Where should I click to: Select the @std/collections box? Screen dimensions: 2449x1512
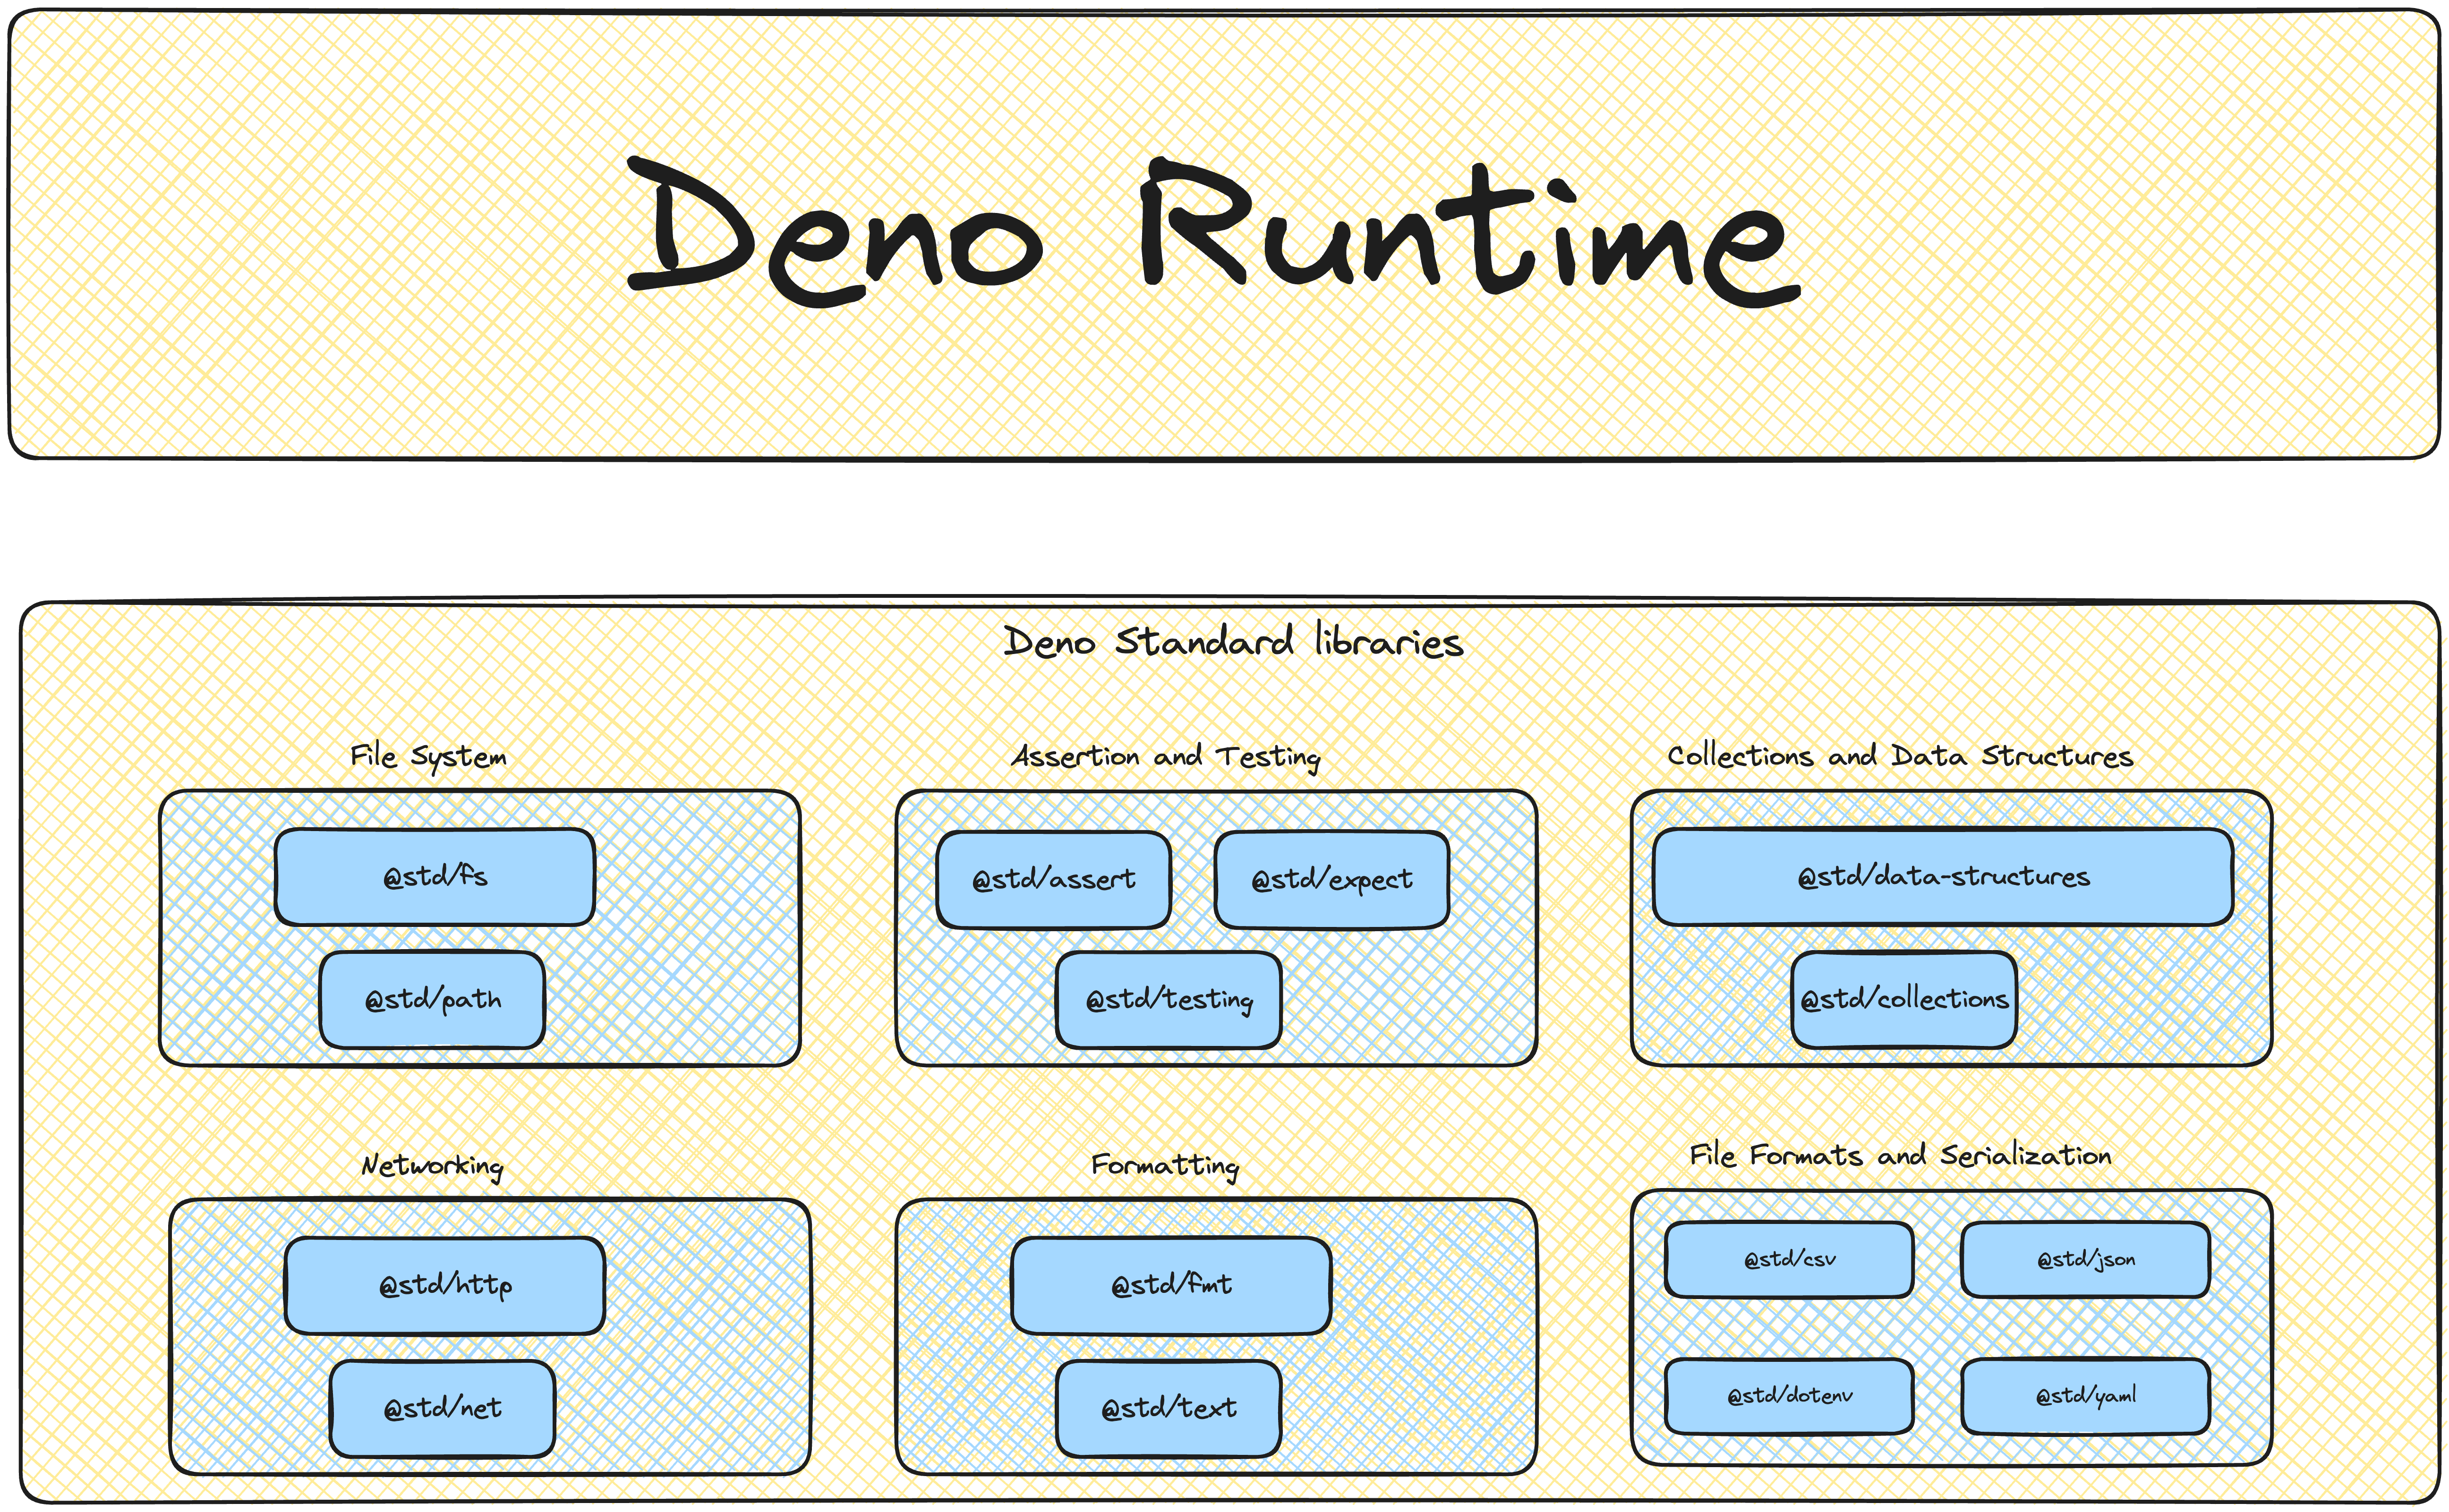1904,1000
